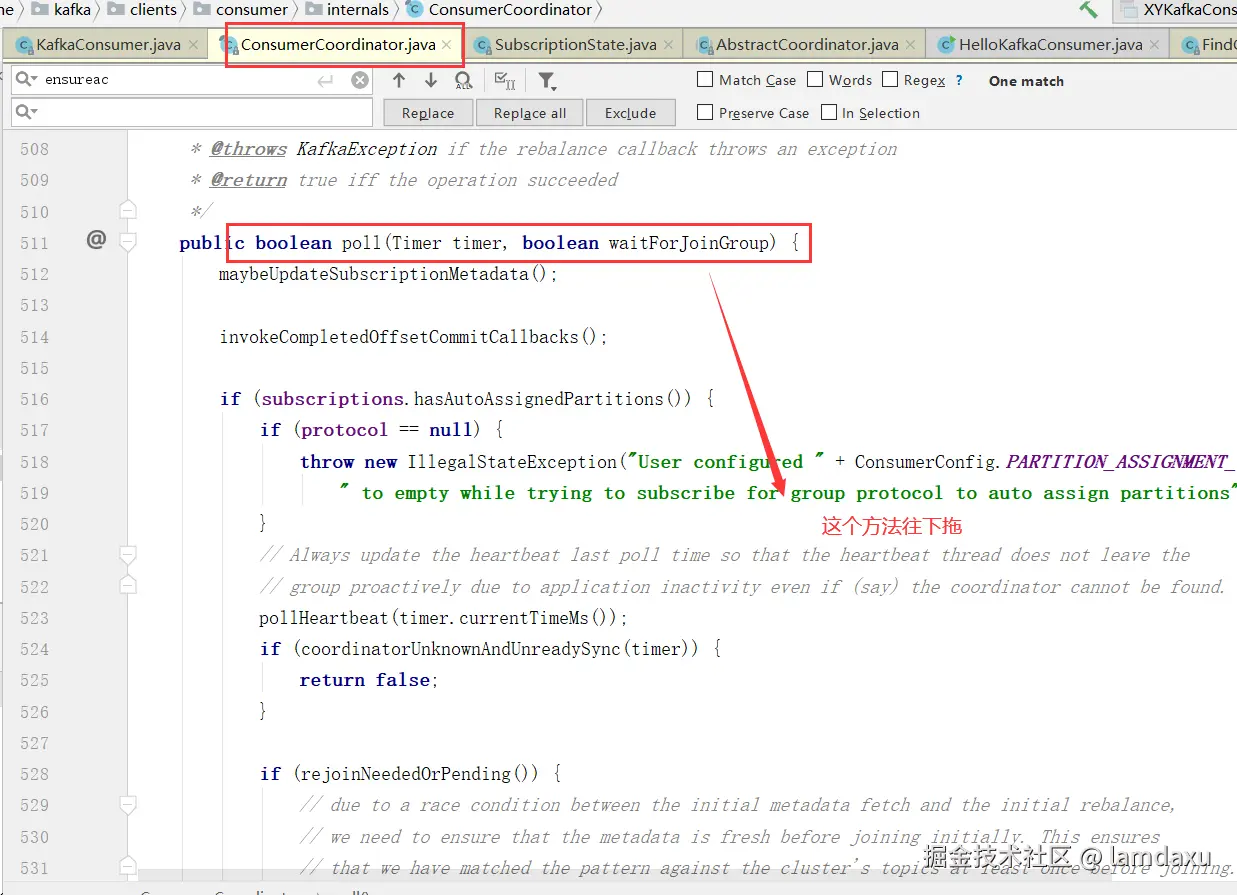Click the clients breadcrumb folder
1237x895 pixels.
pos(141,10)
